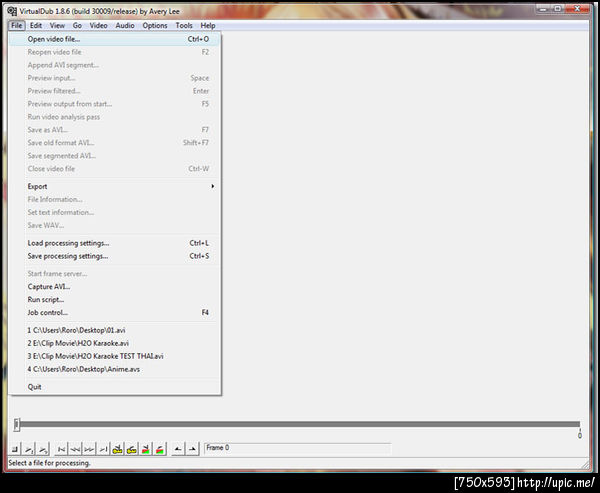The width and height of the screenshot is (600, 493).
Task: Go to next keyframe icon
Action: point(132,449)
